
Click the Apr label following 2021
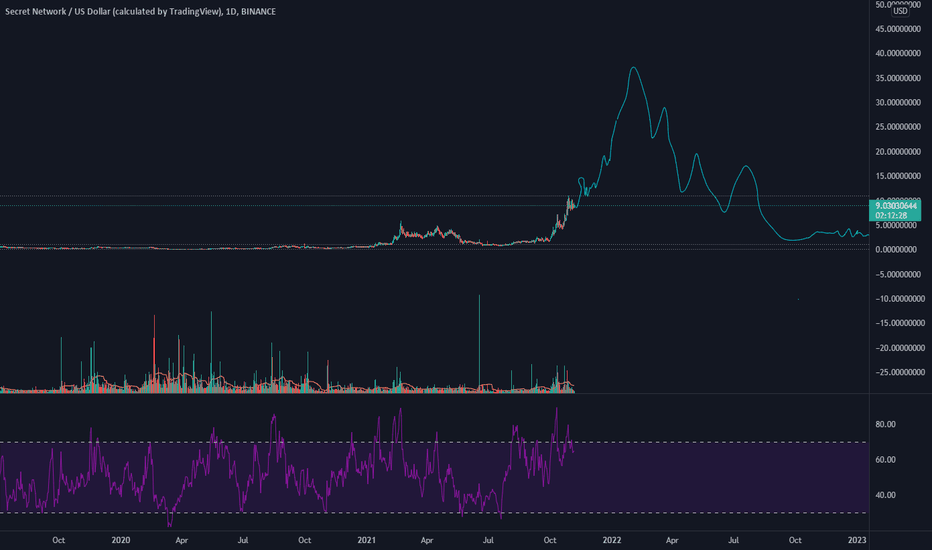click(427, 540)
